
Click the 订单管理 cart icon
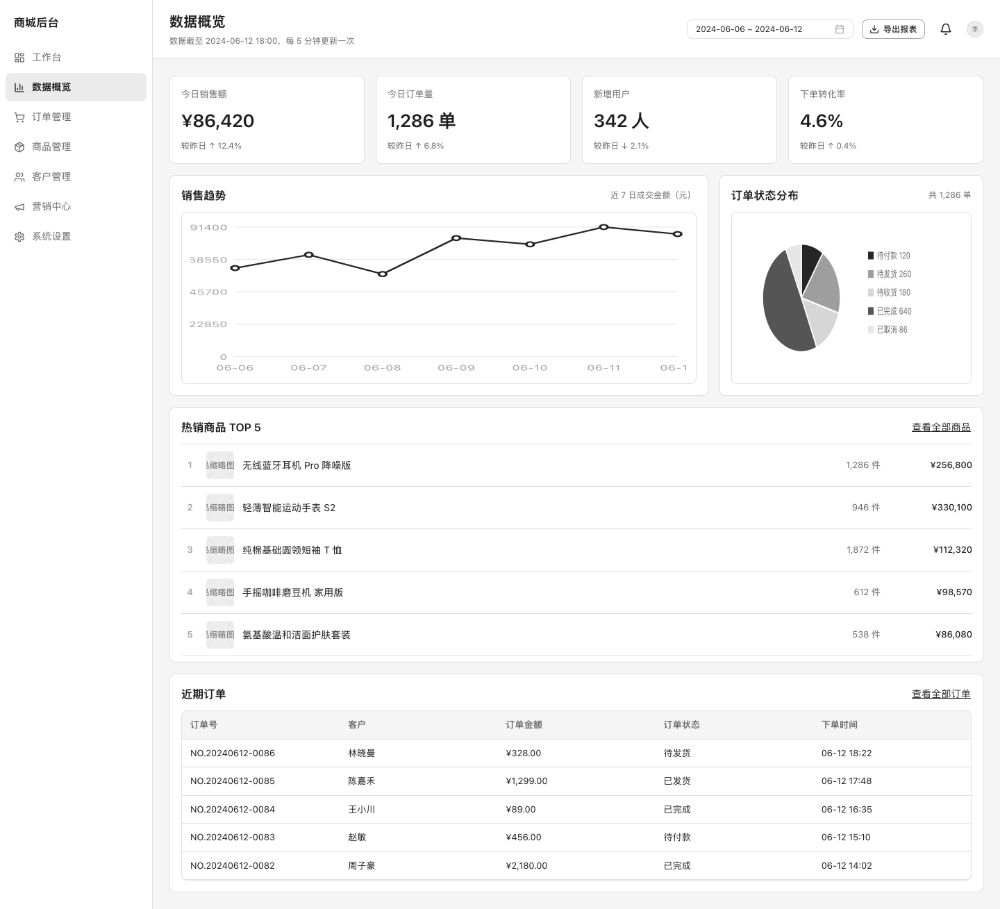[19, 117]
